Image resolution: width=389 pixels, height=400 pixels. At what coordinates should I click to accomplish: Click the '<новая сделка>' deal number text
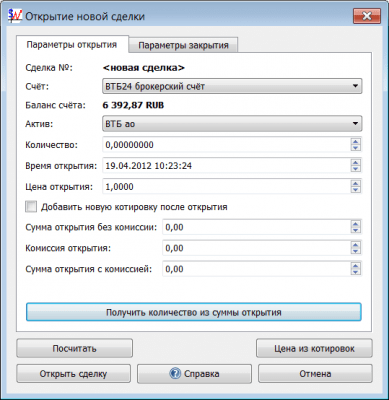[144, 68]
